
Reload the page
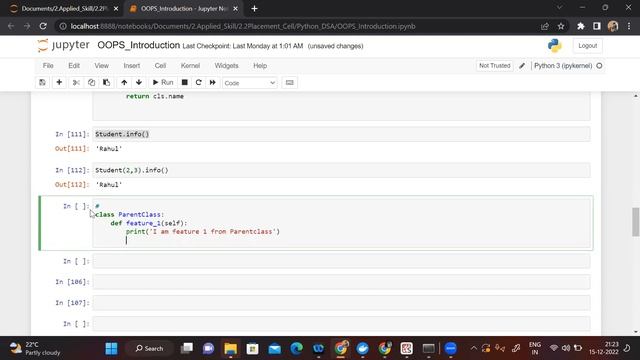43,26
